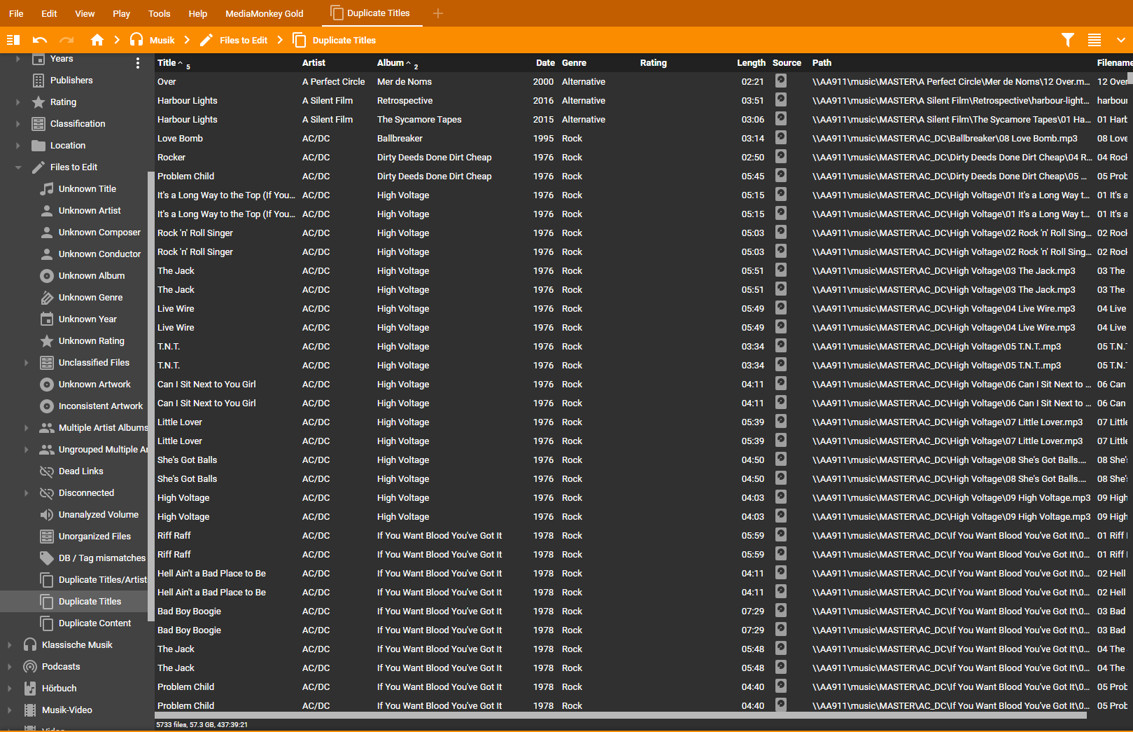Open the Tools menu
The height and width of the screenshot is (732, 1133).
click(159, 14)
